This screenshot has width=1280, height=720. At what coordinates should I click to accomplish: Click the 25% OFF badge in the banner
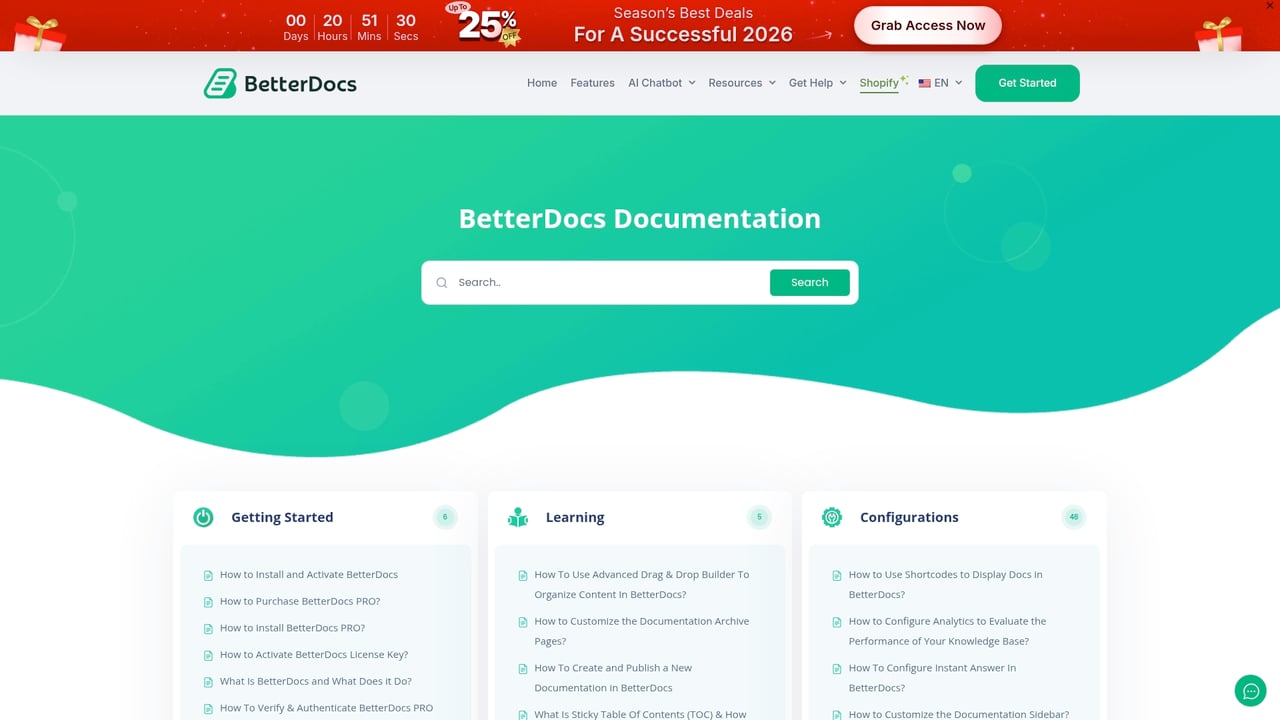483,27
